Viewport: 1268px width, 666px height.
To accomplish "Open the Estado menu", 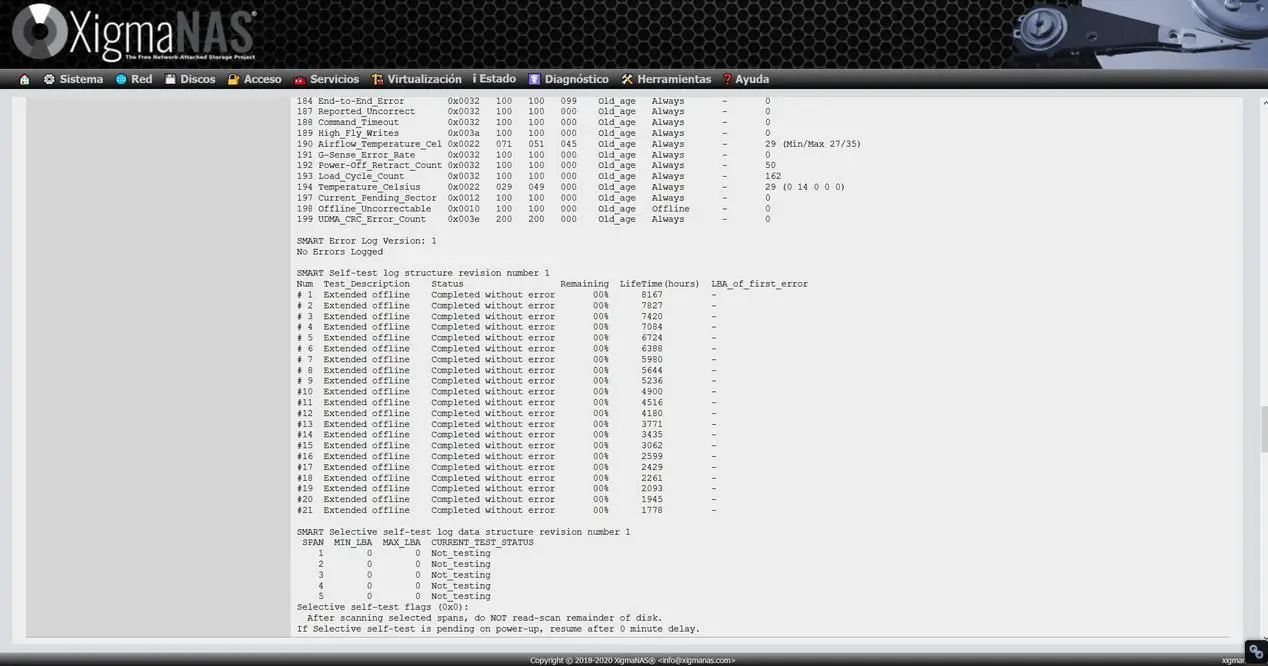I will [494, 79].
